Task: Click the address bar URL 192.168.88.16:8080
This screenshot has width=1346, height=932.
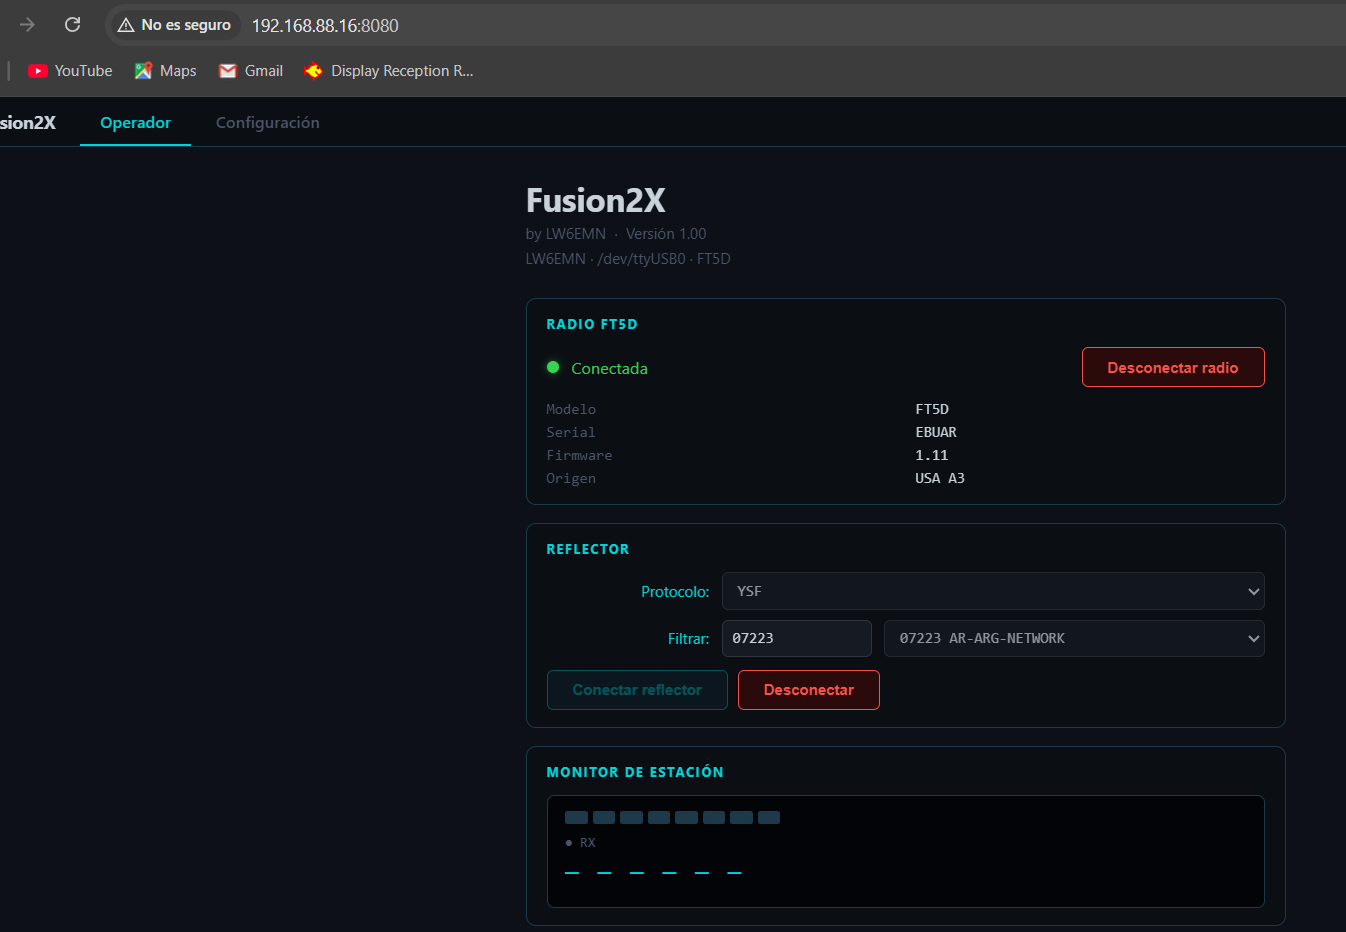Action: 325,25
